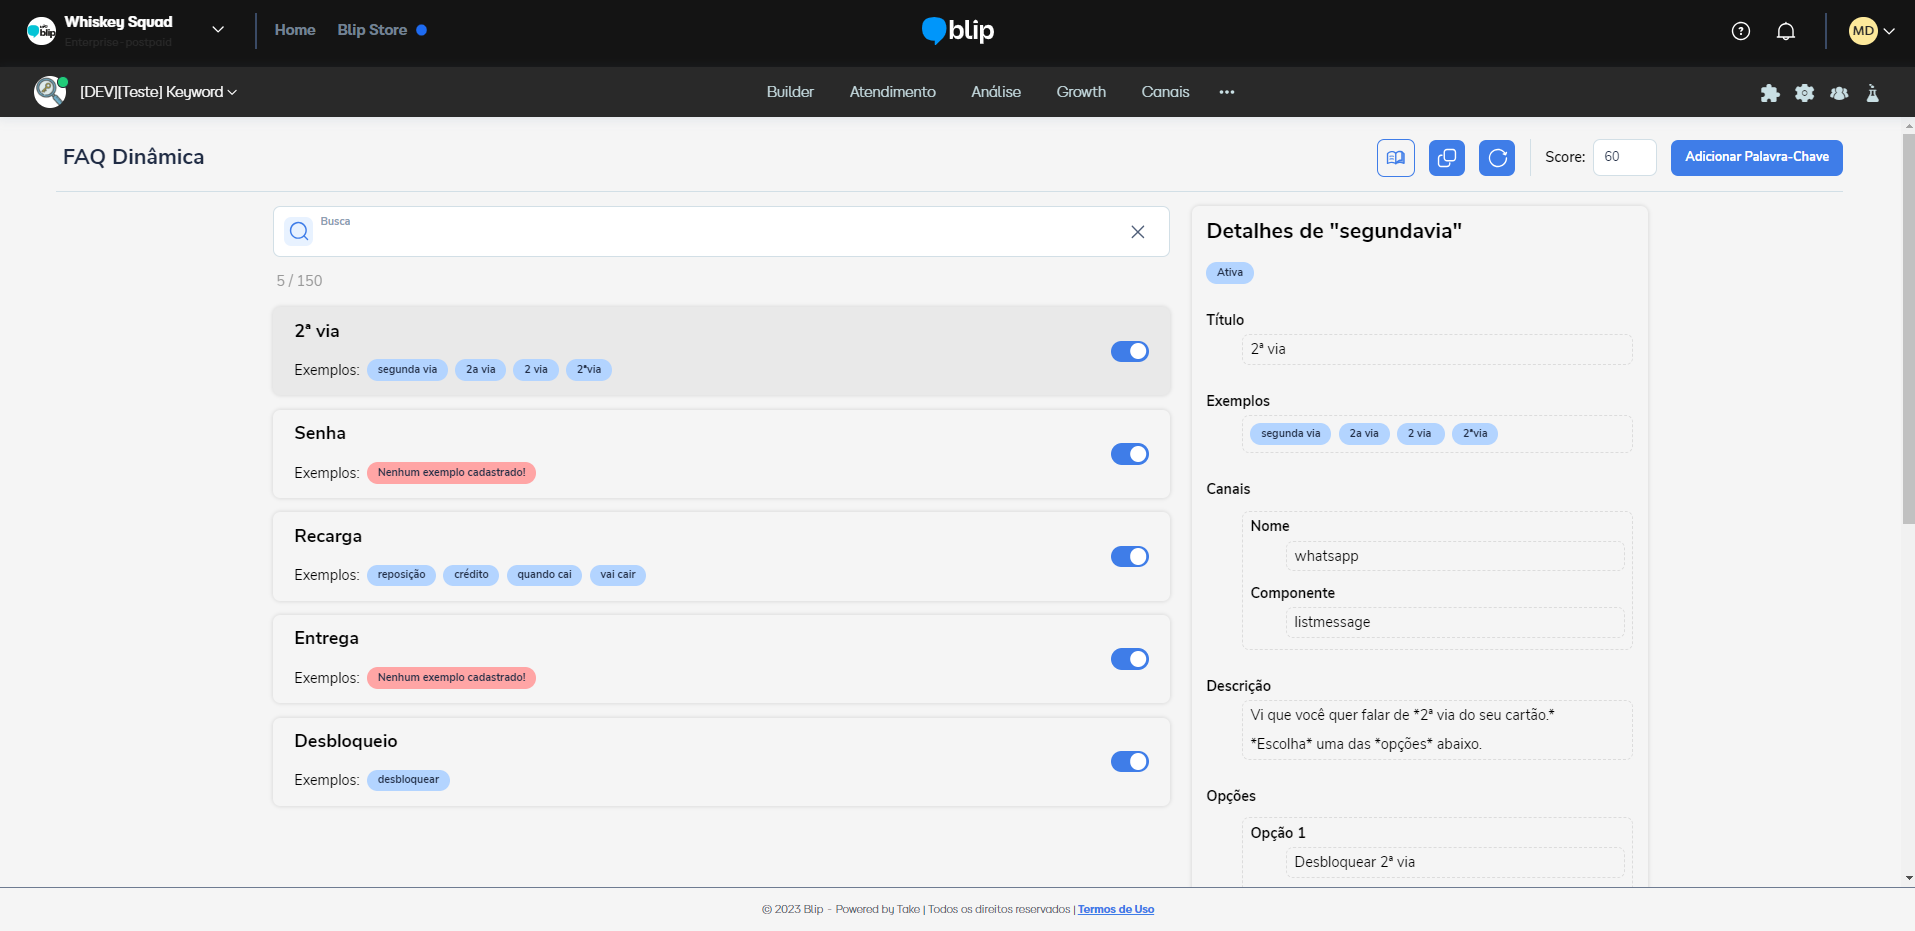Expand the Whiskey Squad organization dropdown
Screen dimensions: 1915x931
pos(218,30)
